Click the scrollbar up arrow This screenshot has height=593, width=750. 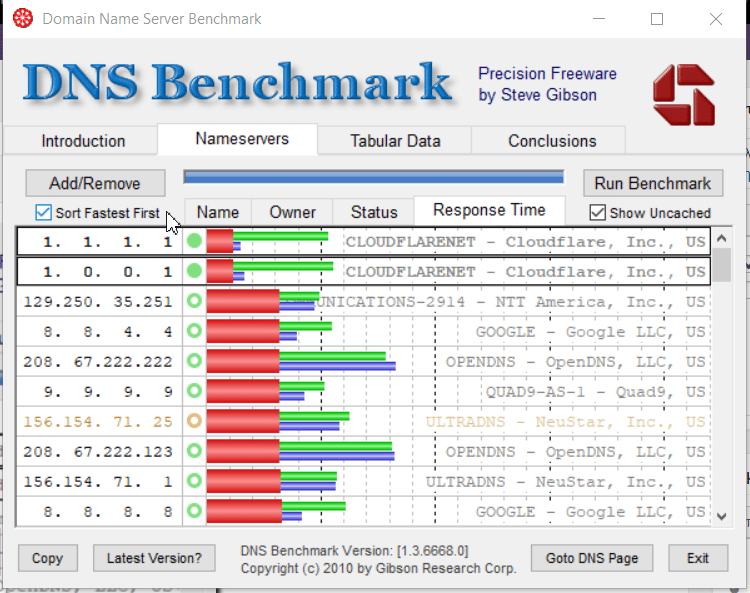coord(722,238)
